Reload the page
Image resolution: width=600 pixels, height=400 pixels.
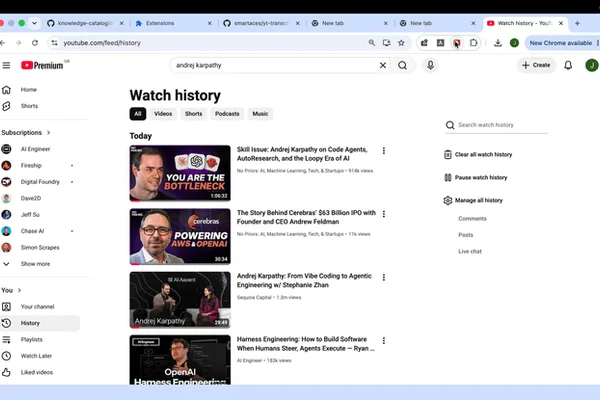(35, 43)
